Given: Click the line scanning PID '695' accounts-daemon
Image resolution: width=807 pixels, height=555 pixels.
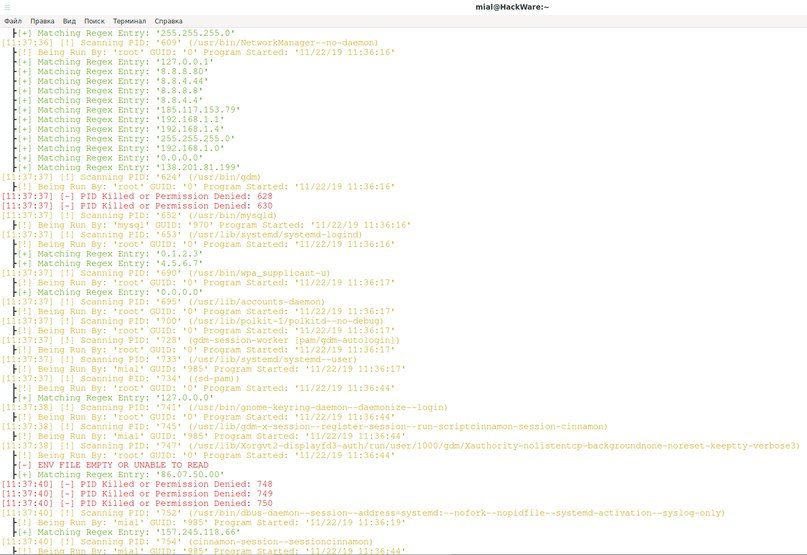Looking at the screenshot, I should pos(163,302).
